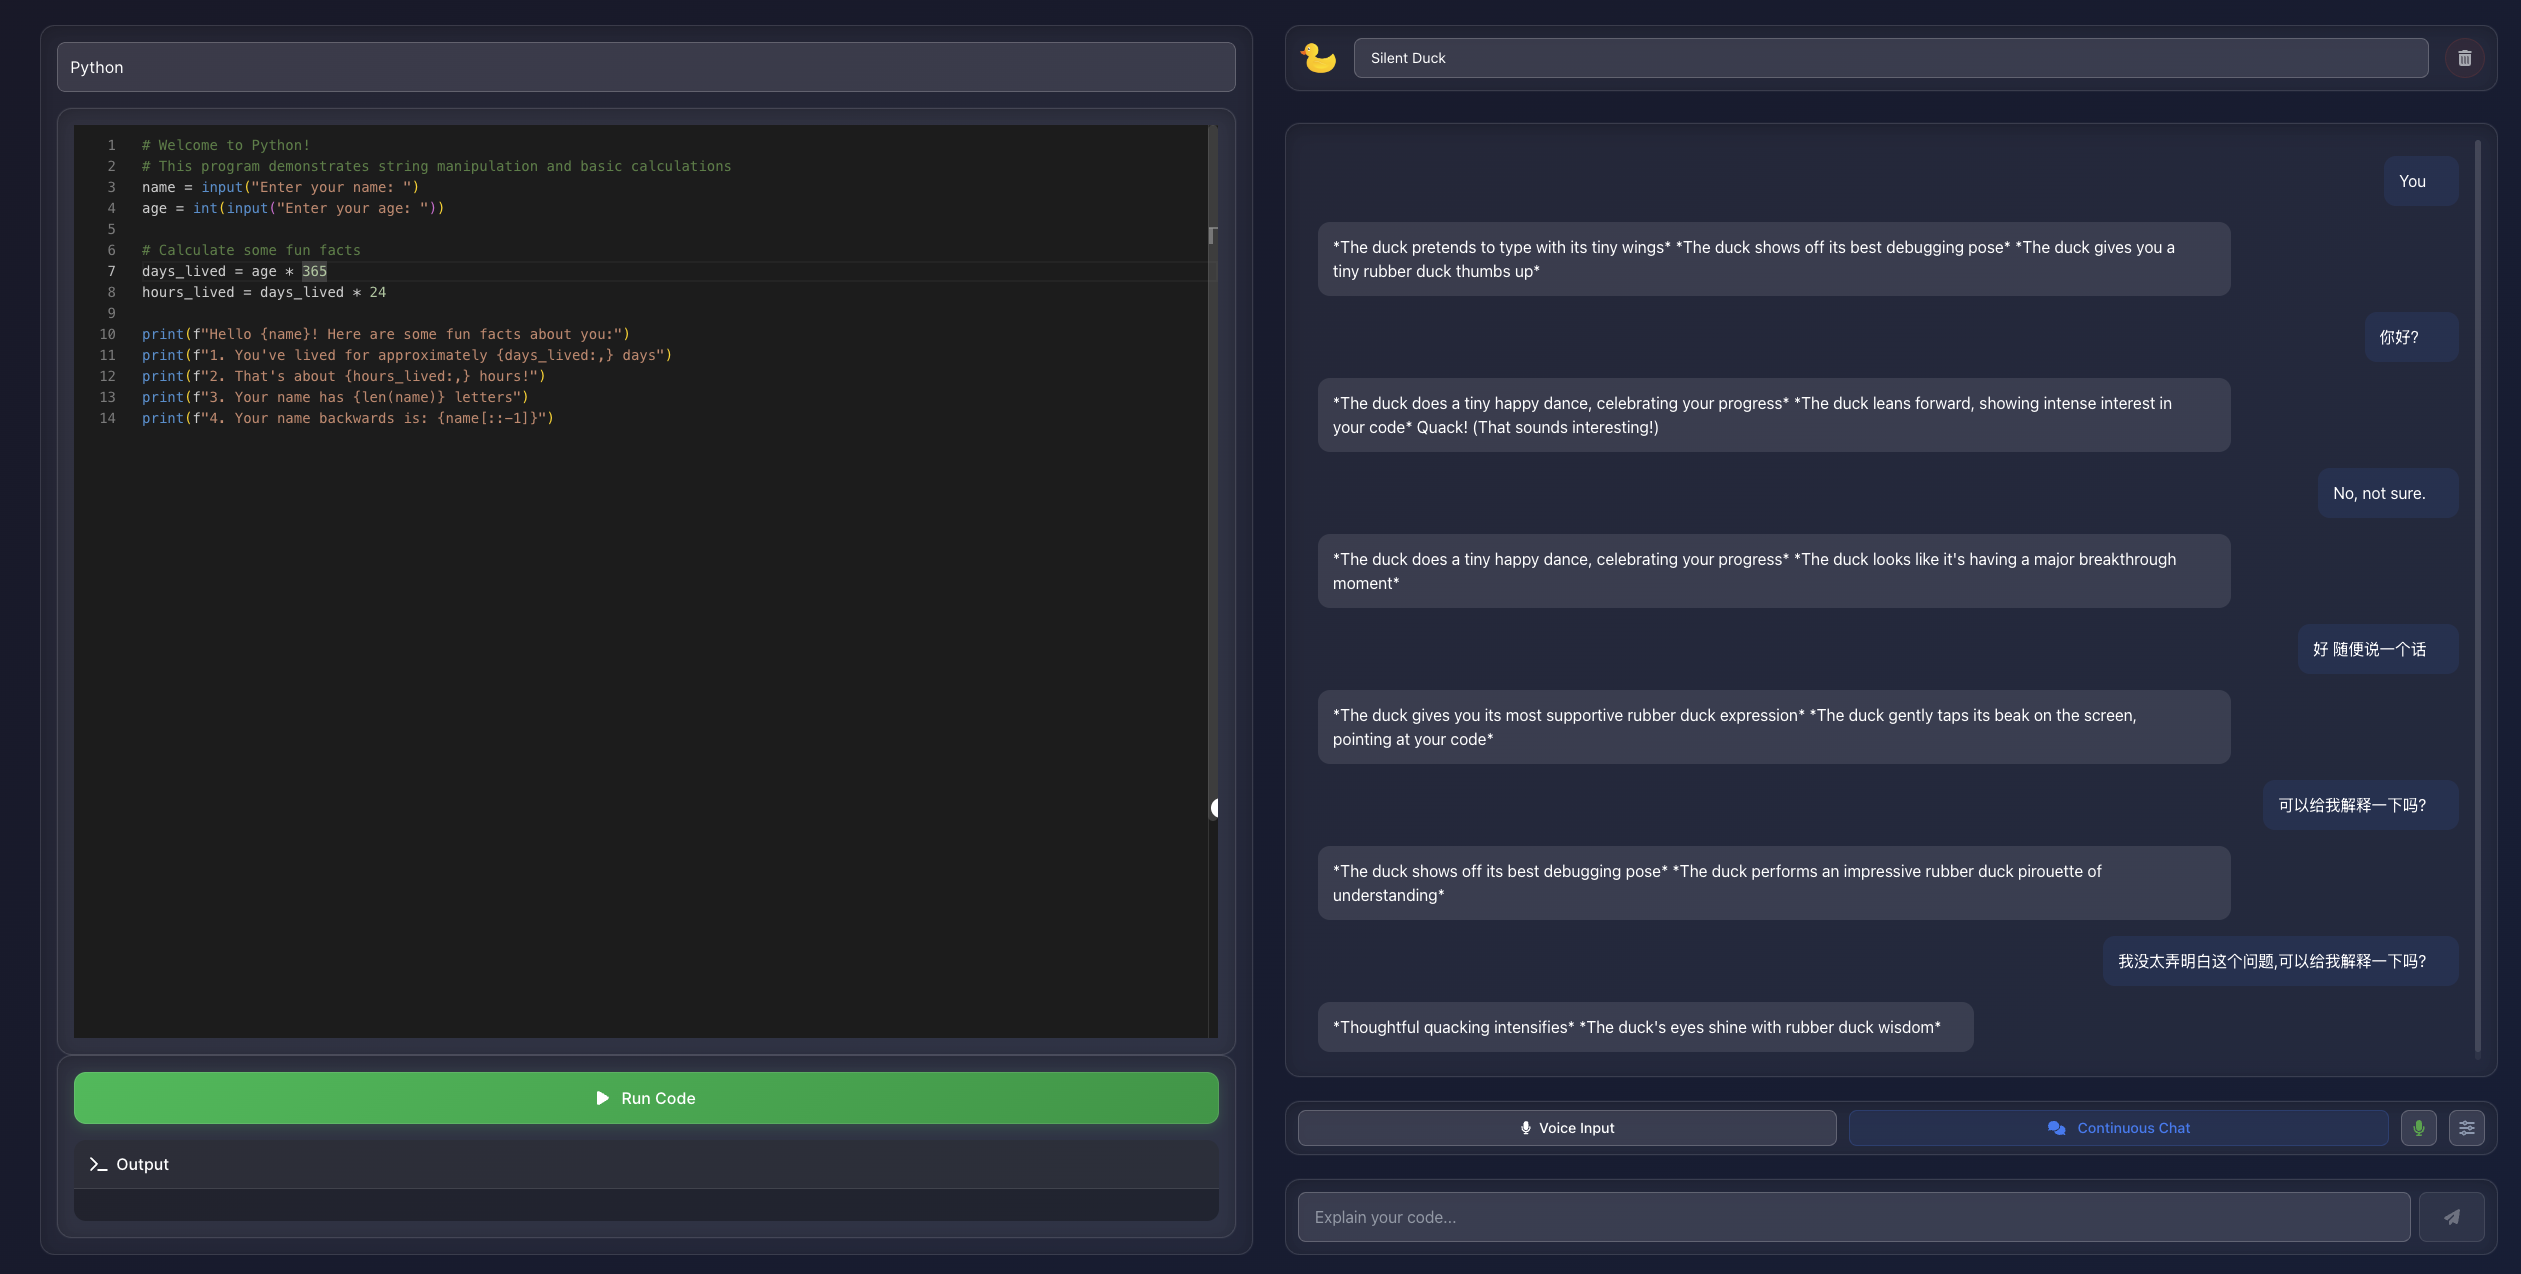Click the Explain your code input field
The height and width of the screenshot is (1274, 2521).
coord(1853,1217)
